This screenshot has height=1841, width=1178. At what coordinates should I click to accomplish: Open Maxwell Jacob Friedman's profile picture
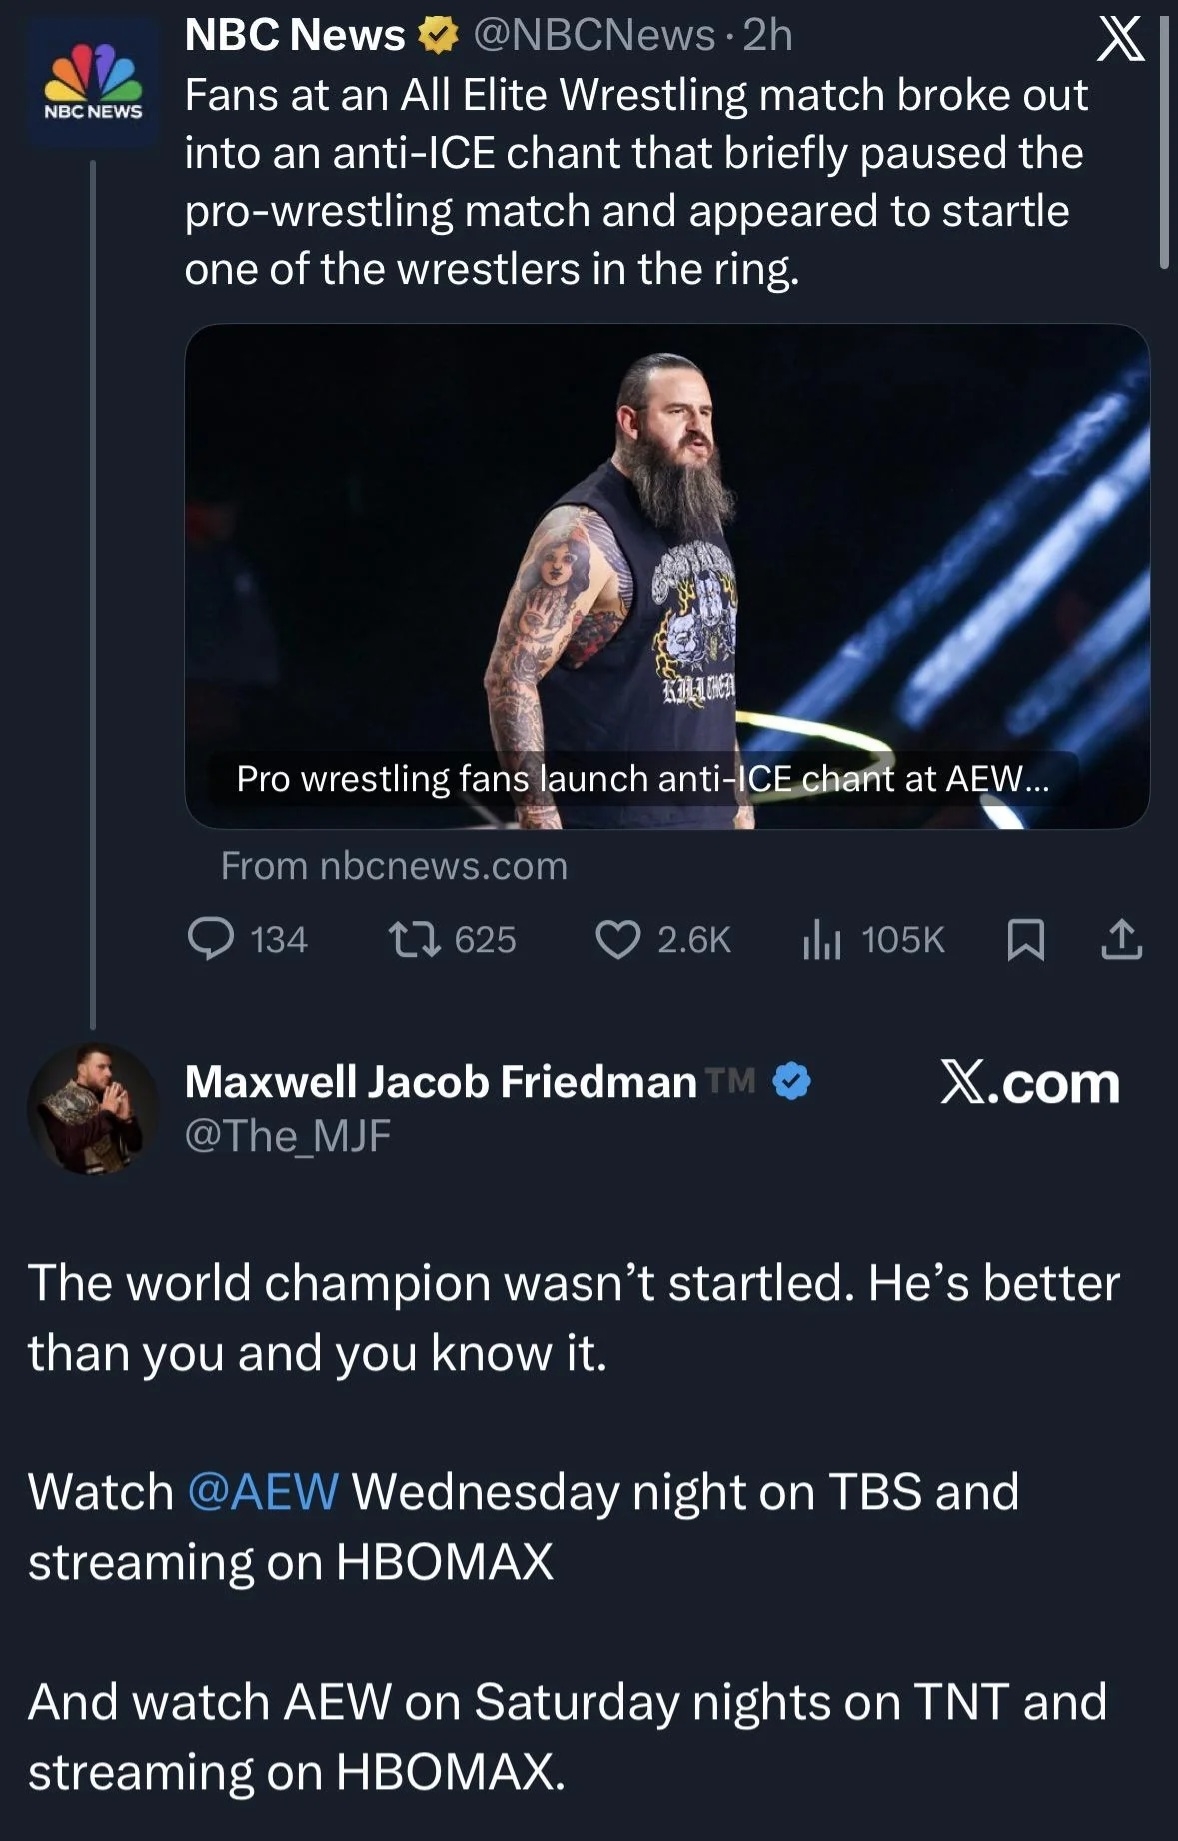pyautogui.click(x=93, y=1108)
